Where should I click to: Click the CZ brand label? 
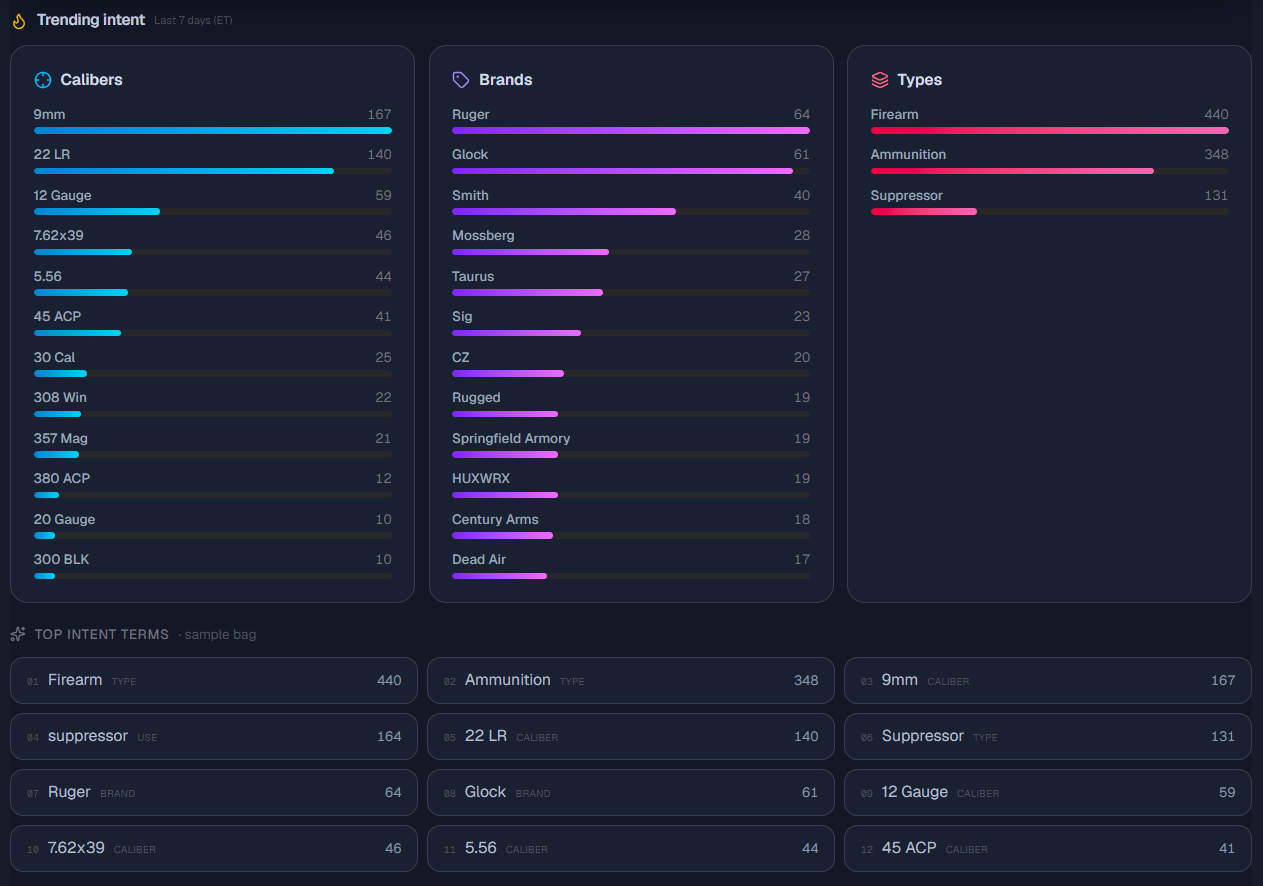[460, 357]
